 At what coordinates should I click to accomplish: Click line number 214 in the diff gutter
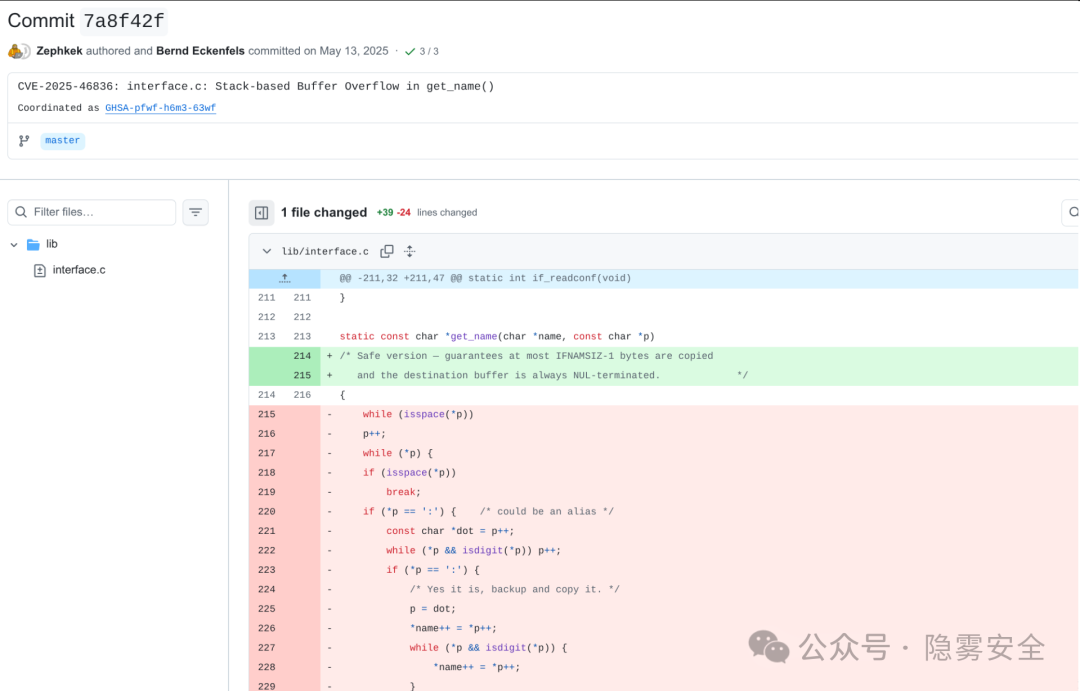(x=303, y=355)
